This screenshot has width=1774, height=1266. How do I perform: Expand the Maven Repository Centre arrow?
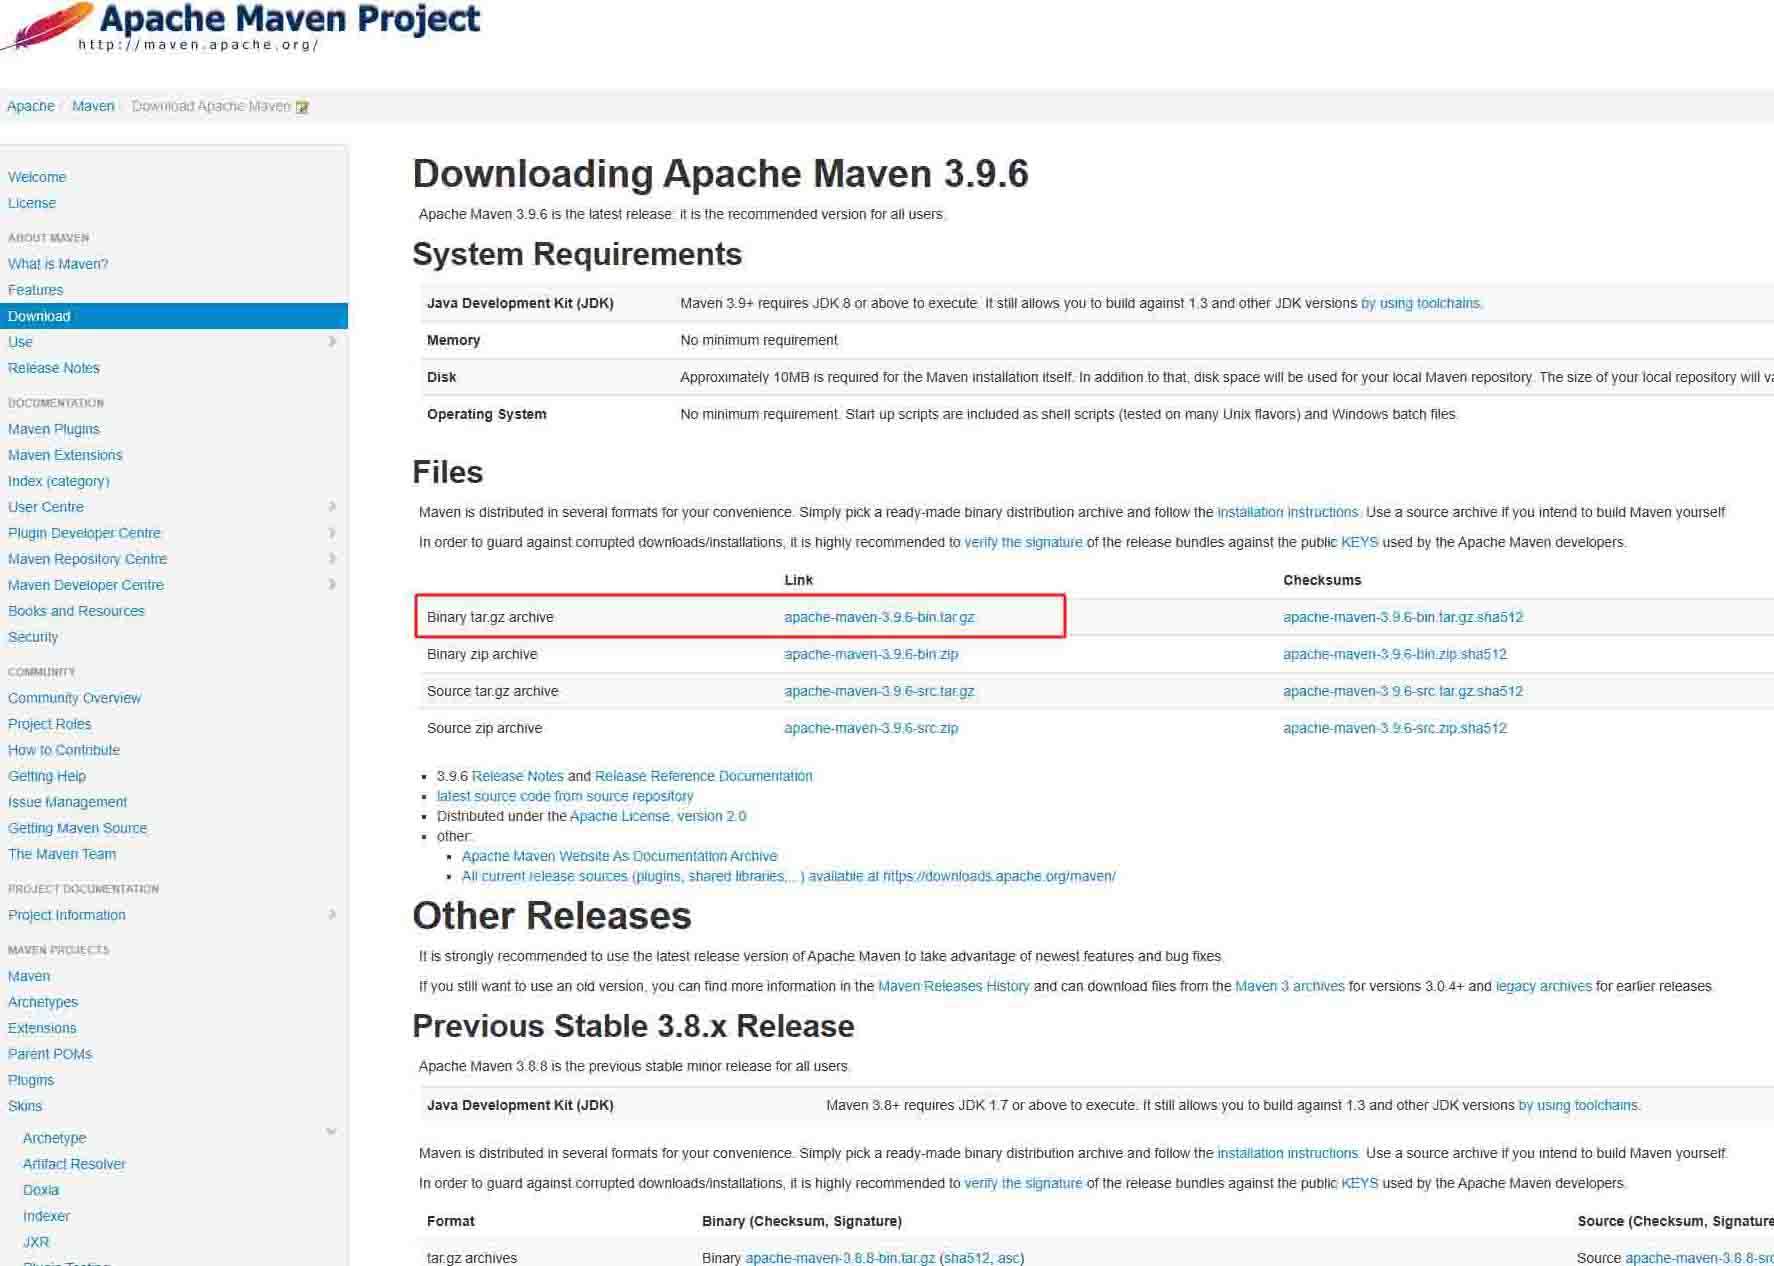[332, 559]
